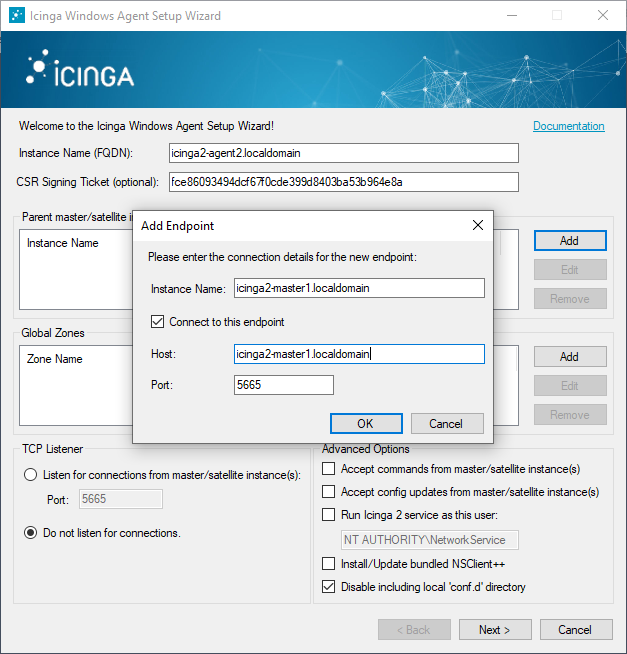Click the endpoint Port field with 5665
This screenshot has width=627, height=654.
point(284,385)
